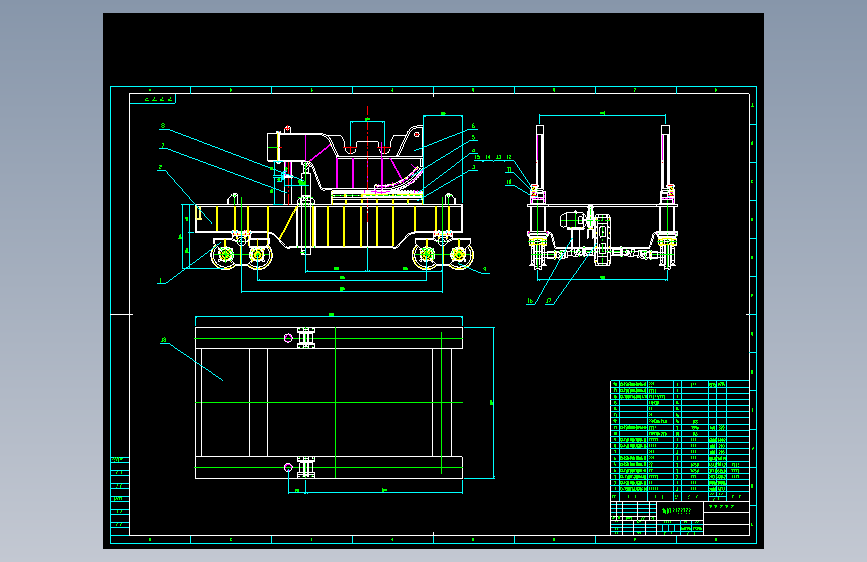This screenshot has width=867, height=562.
Task: Click part callout number 1 below left bogie
Action: click(161, 281)
